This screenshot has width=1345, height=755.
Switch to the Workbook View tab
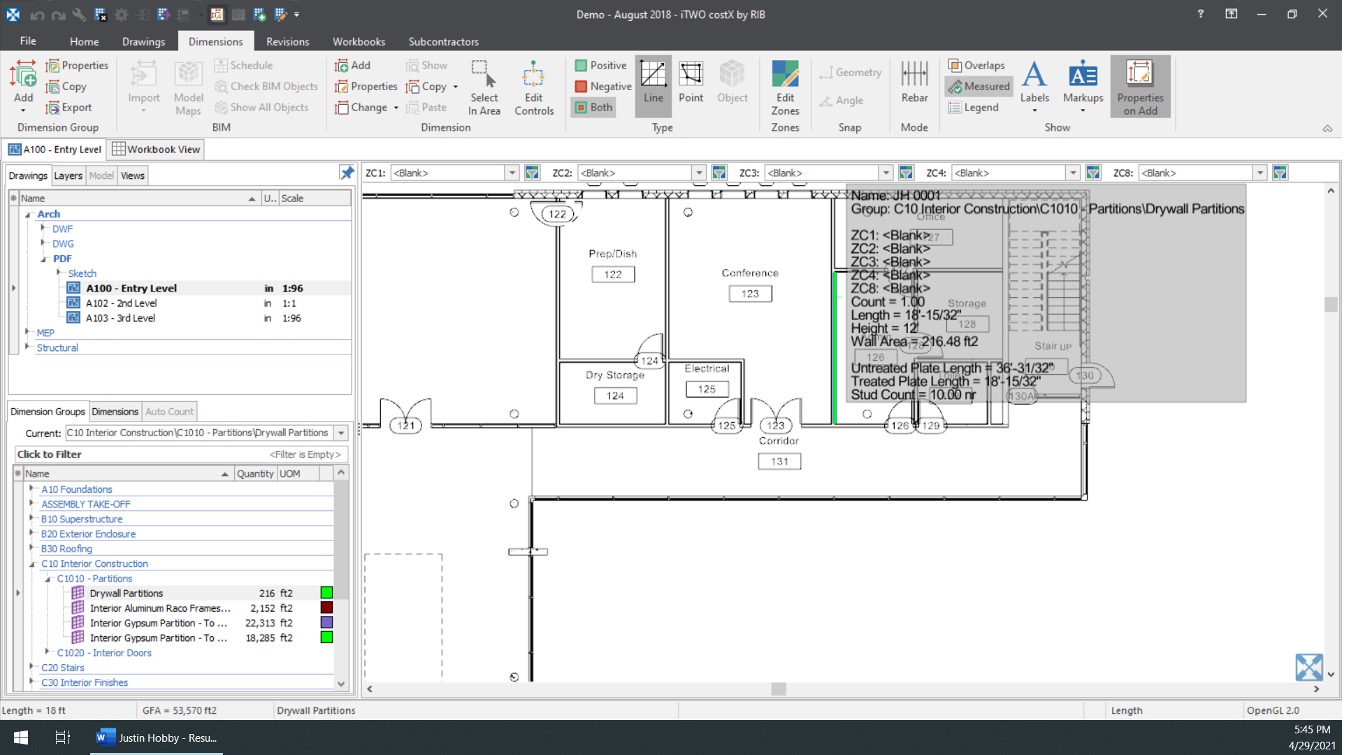(x=156, y=149)
